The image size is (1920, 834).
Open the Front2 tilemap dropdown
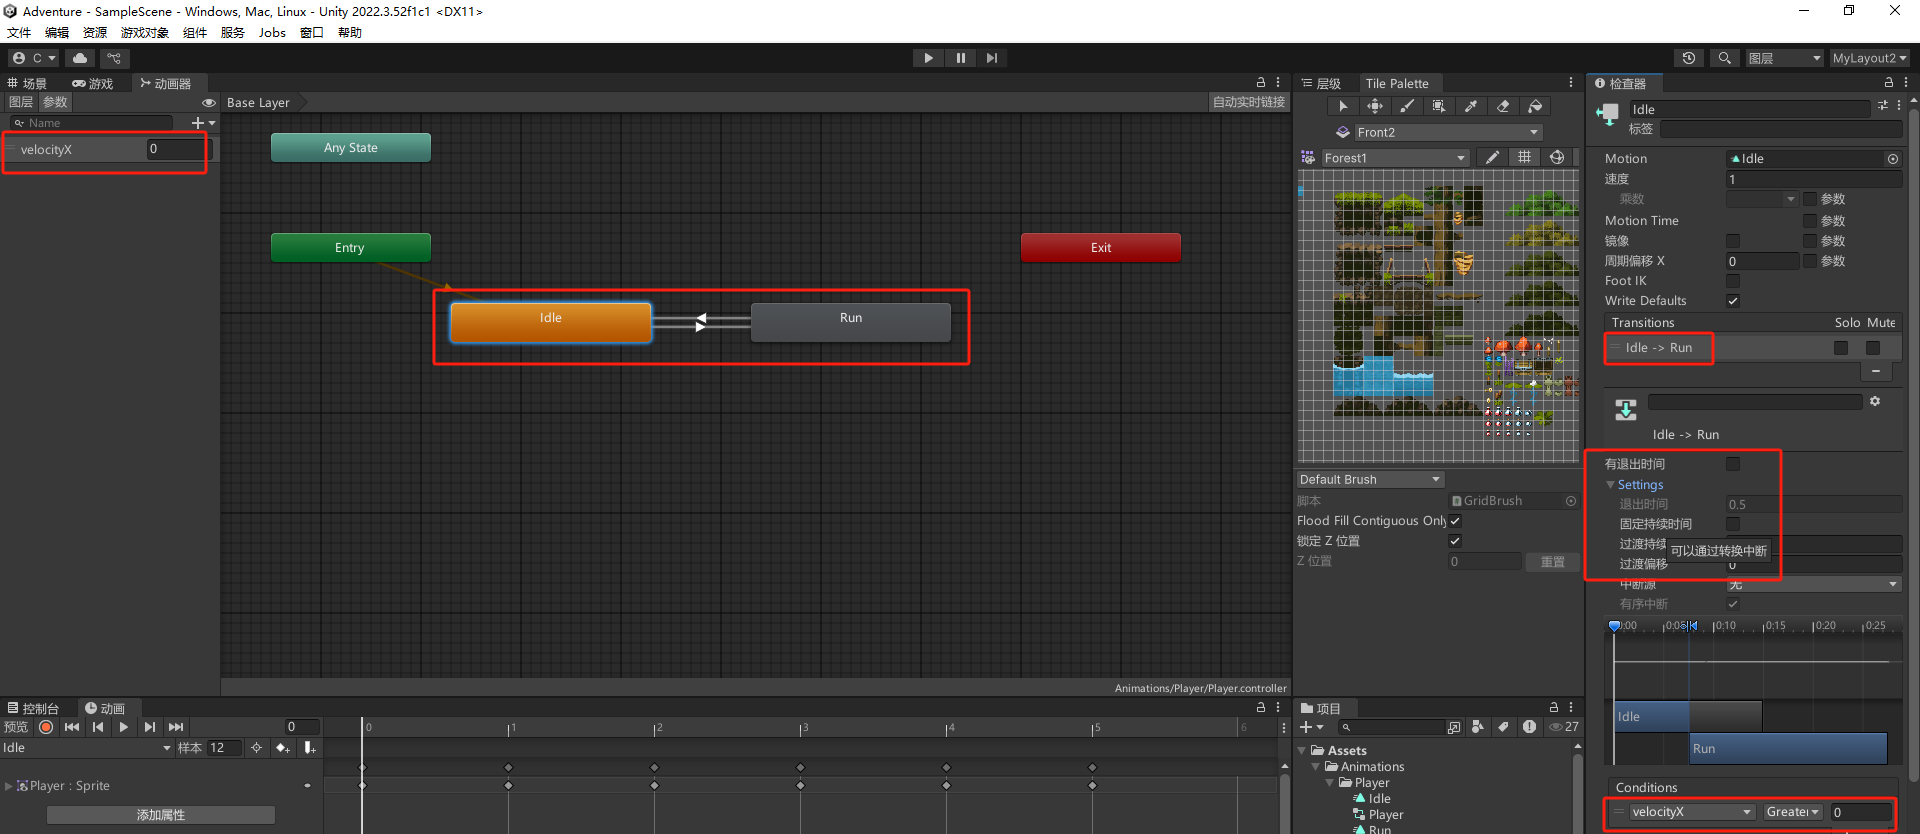(x=1447, y=132)
